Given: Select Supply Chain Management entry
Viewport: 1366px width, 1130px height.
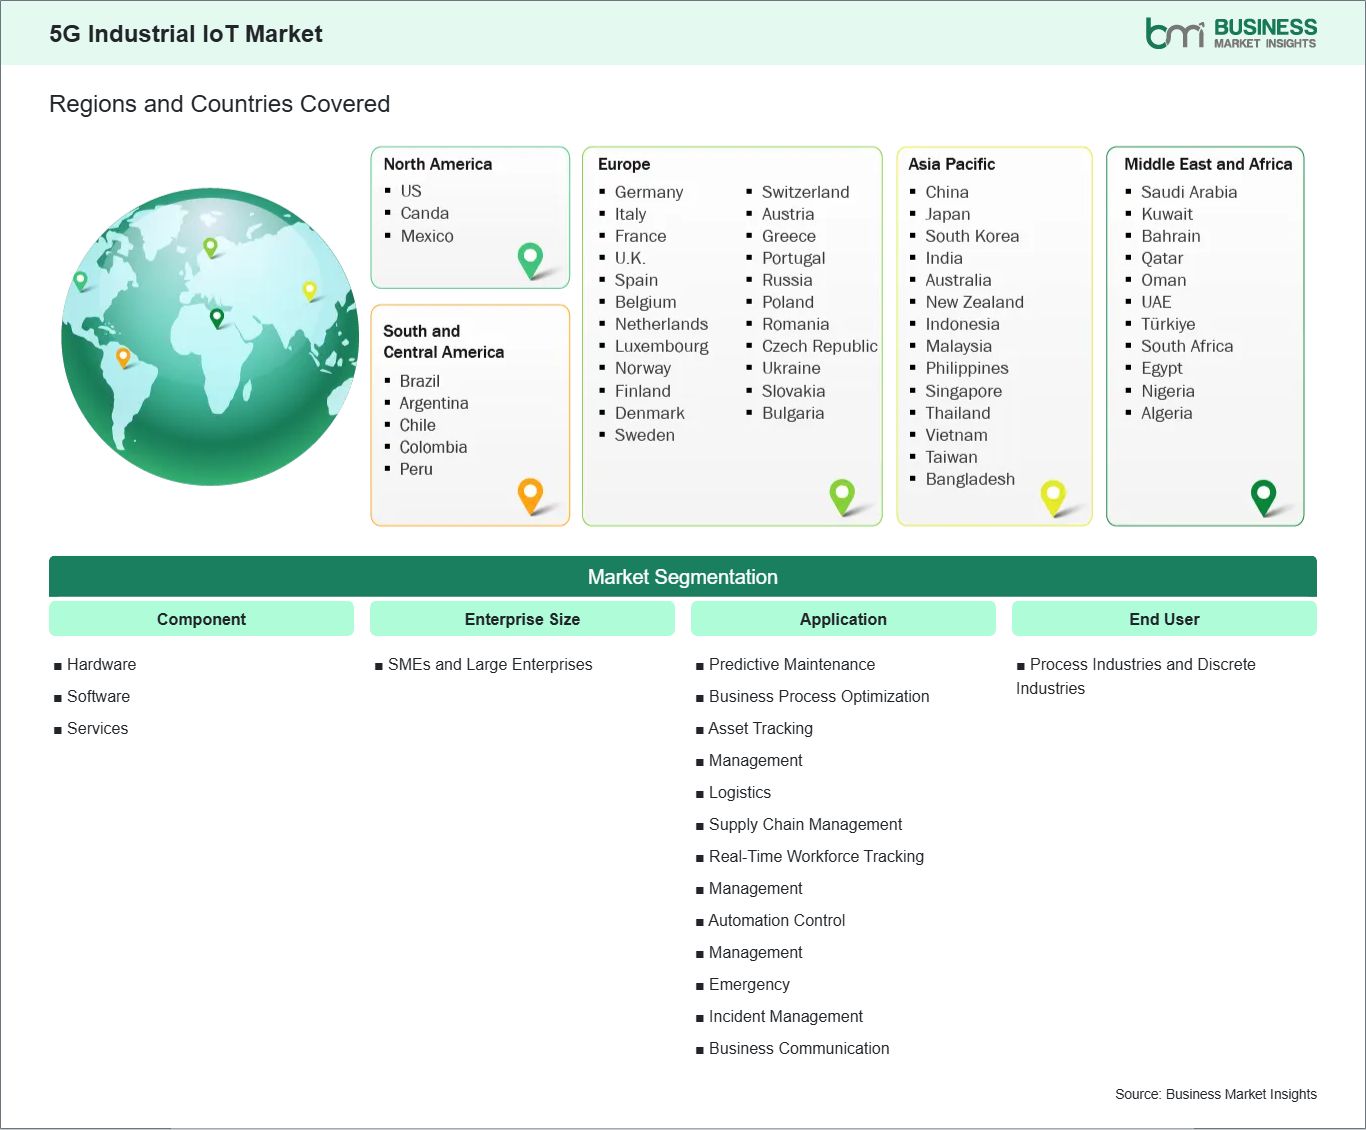Looking at the screenshot, I should click(805, 824).
